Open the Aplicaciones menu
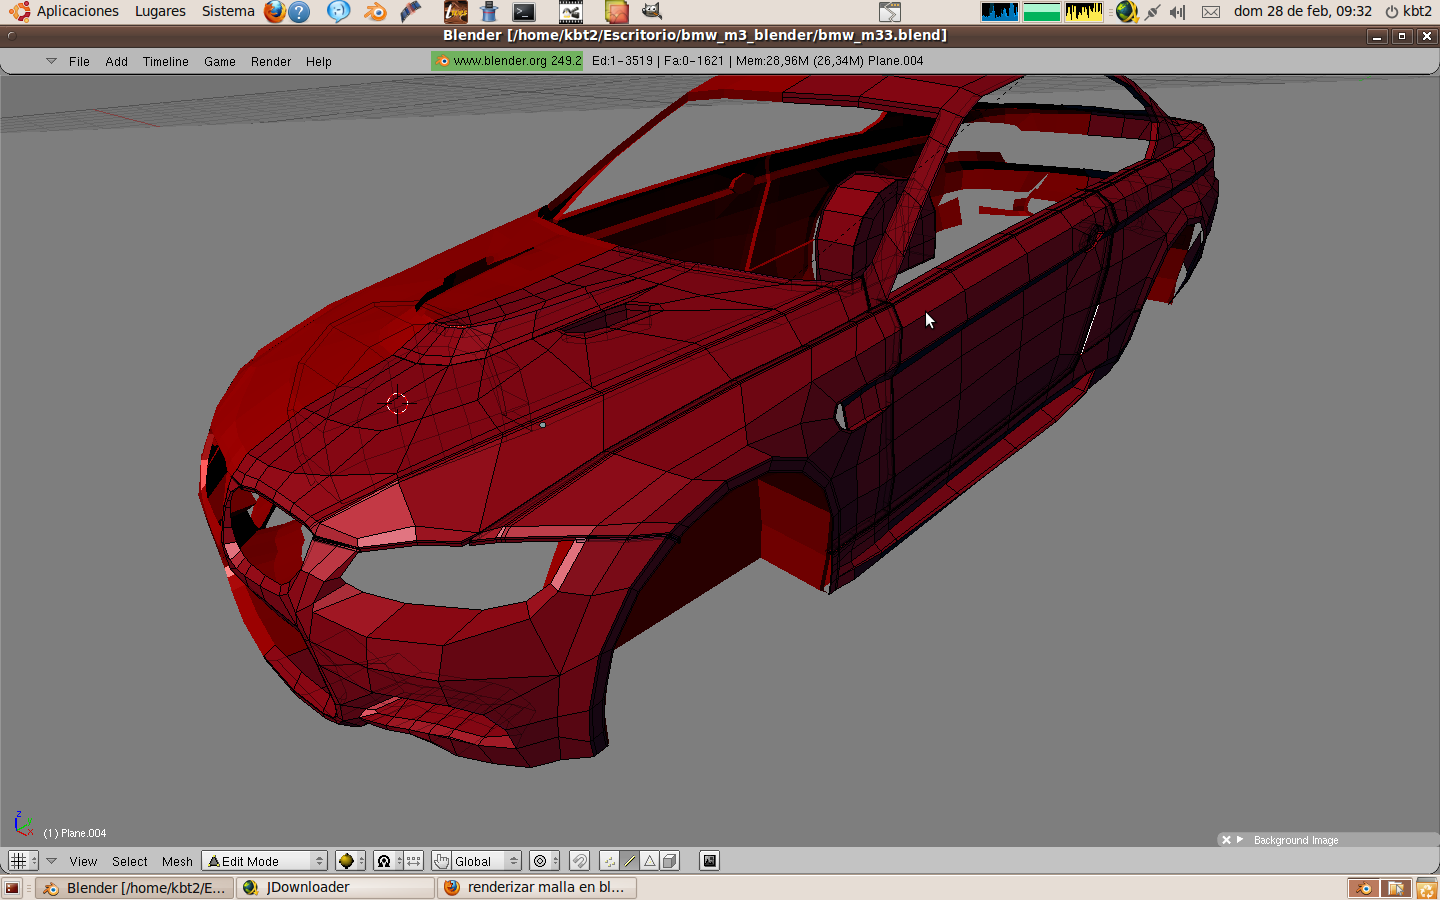 (78, 11)
